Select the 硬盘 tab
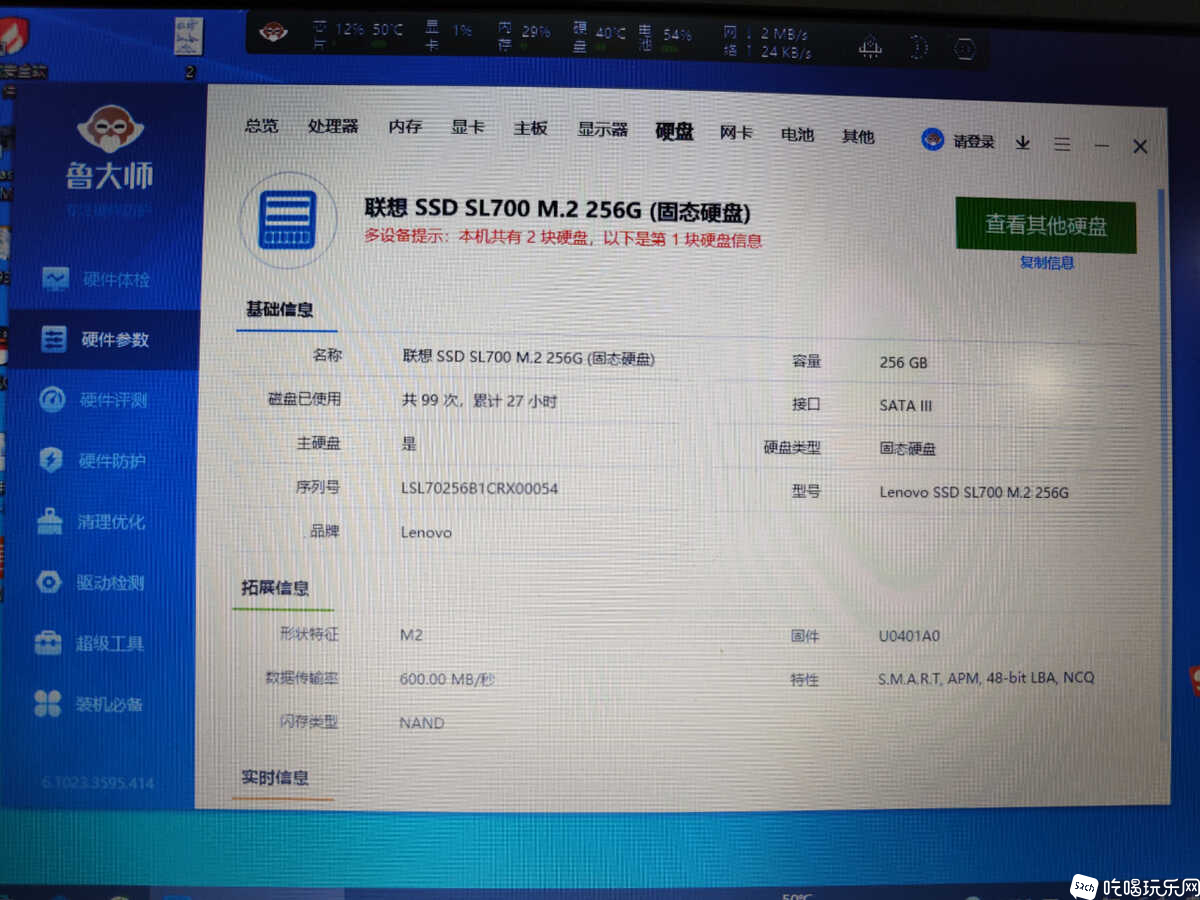The height and width of the screenshot is (900, 1200). (x=675, y=132)
